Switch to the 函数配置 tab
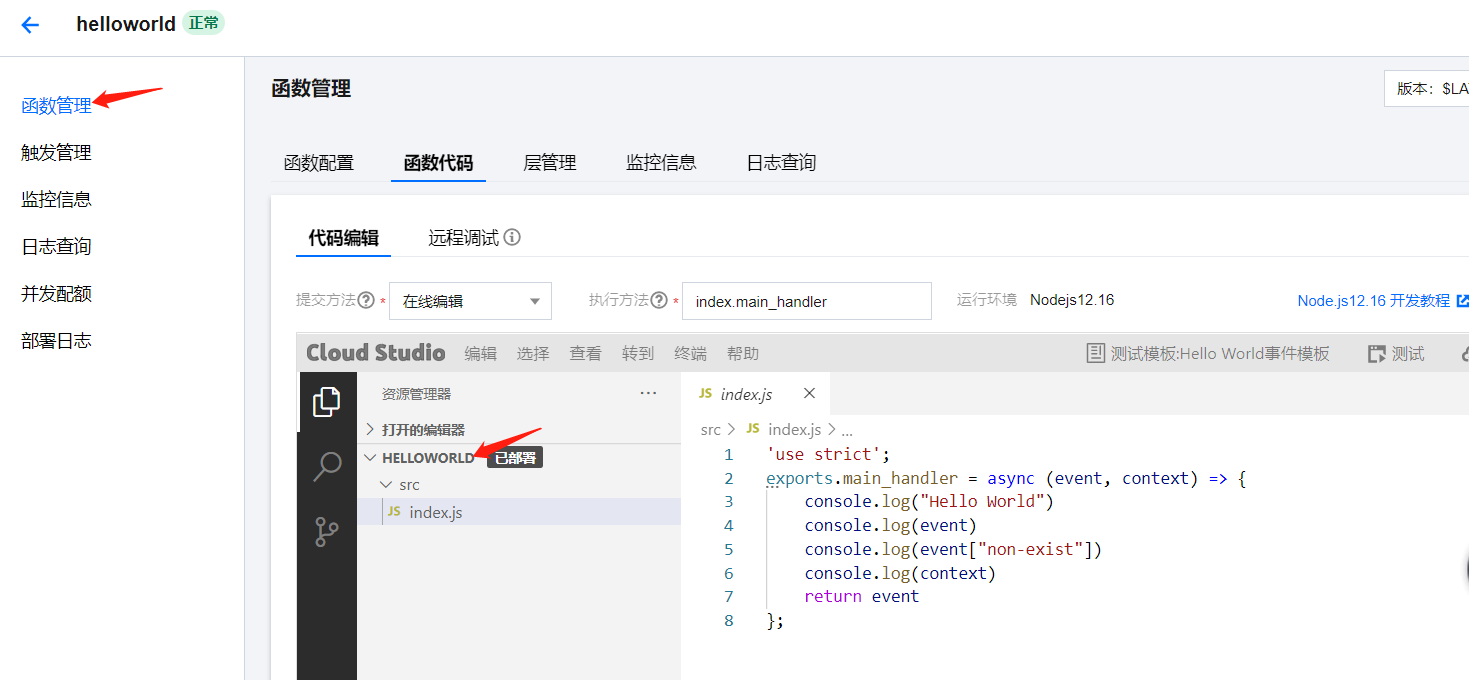 (319, 163)
